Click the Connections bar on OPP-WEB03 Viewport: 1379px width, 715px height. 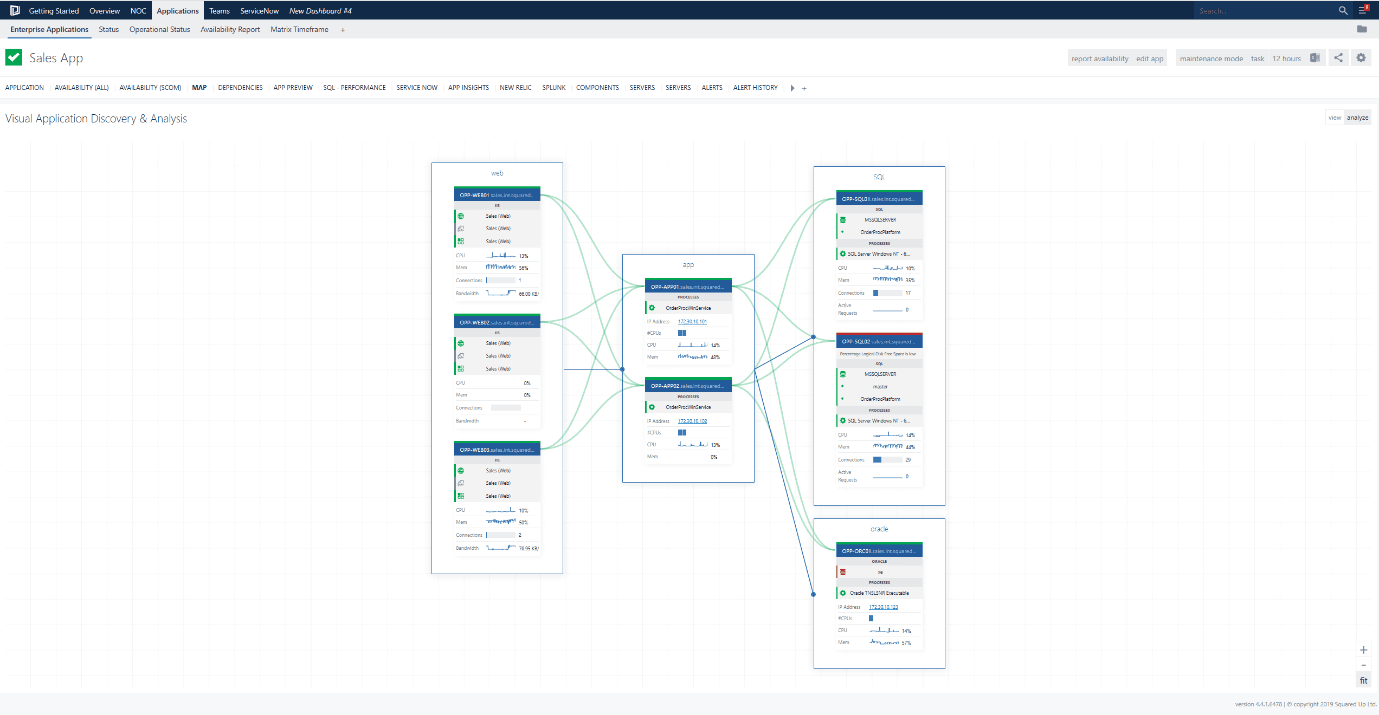500,535
